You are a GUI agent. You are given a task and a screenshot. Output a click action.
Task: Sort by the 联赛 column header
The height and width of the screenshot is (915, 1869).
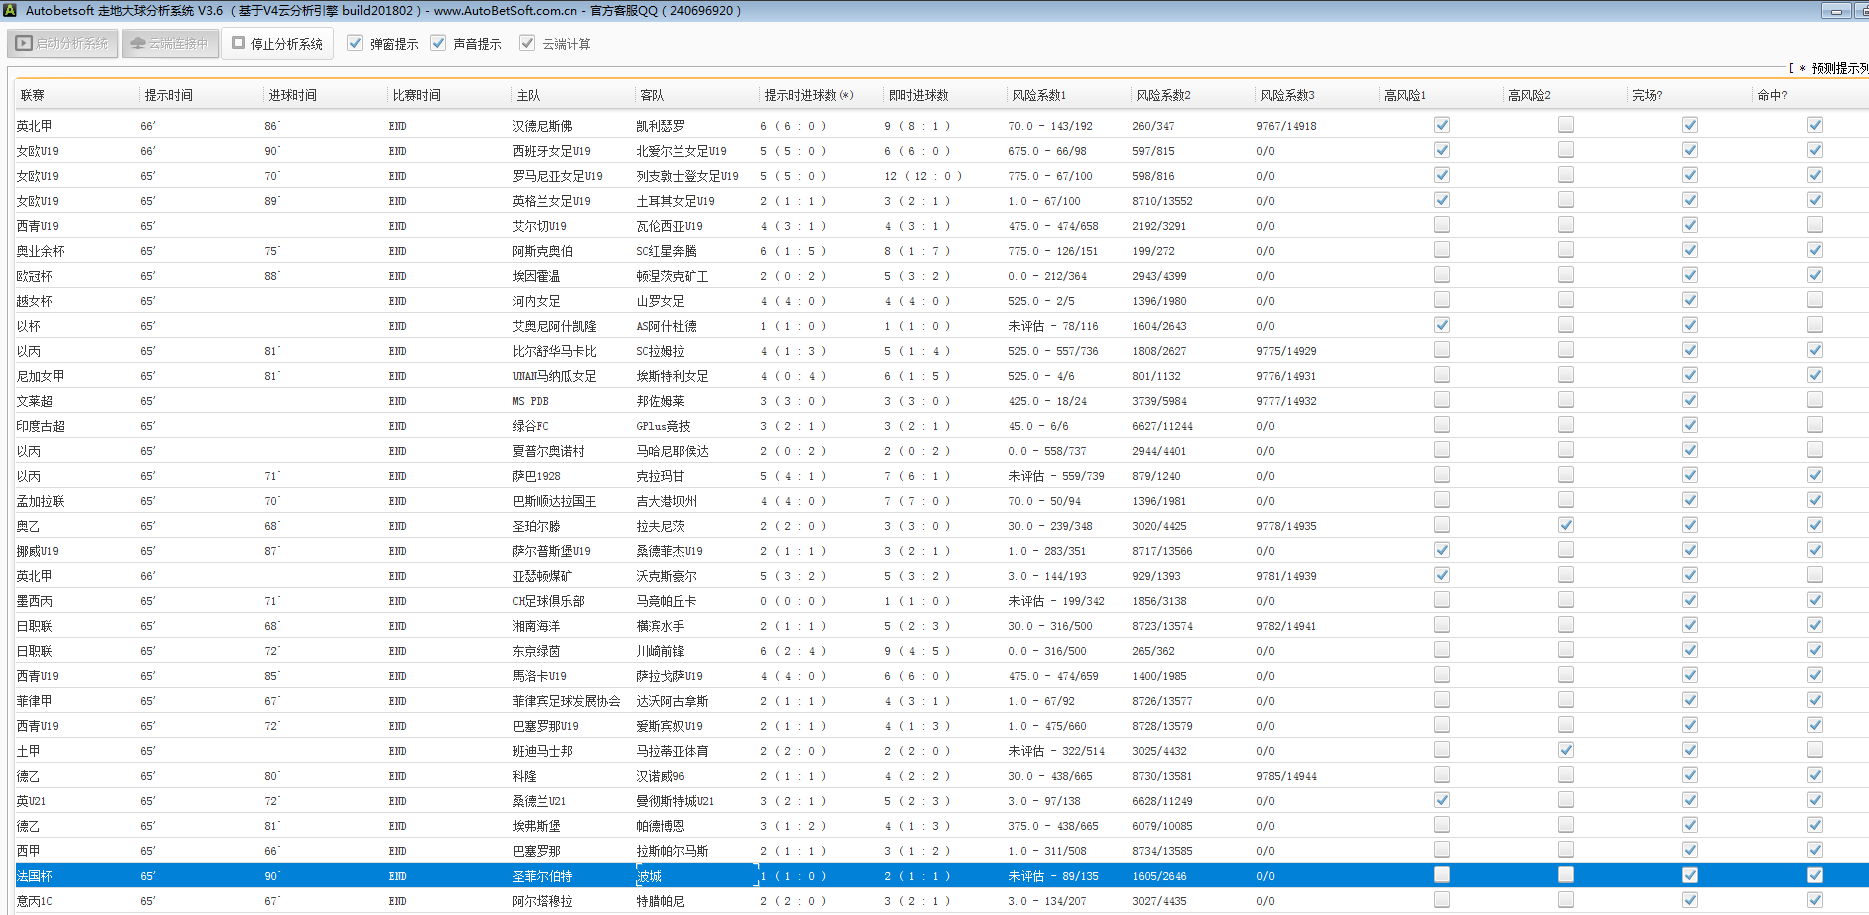33,95
